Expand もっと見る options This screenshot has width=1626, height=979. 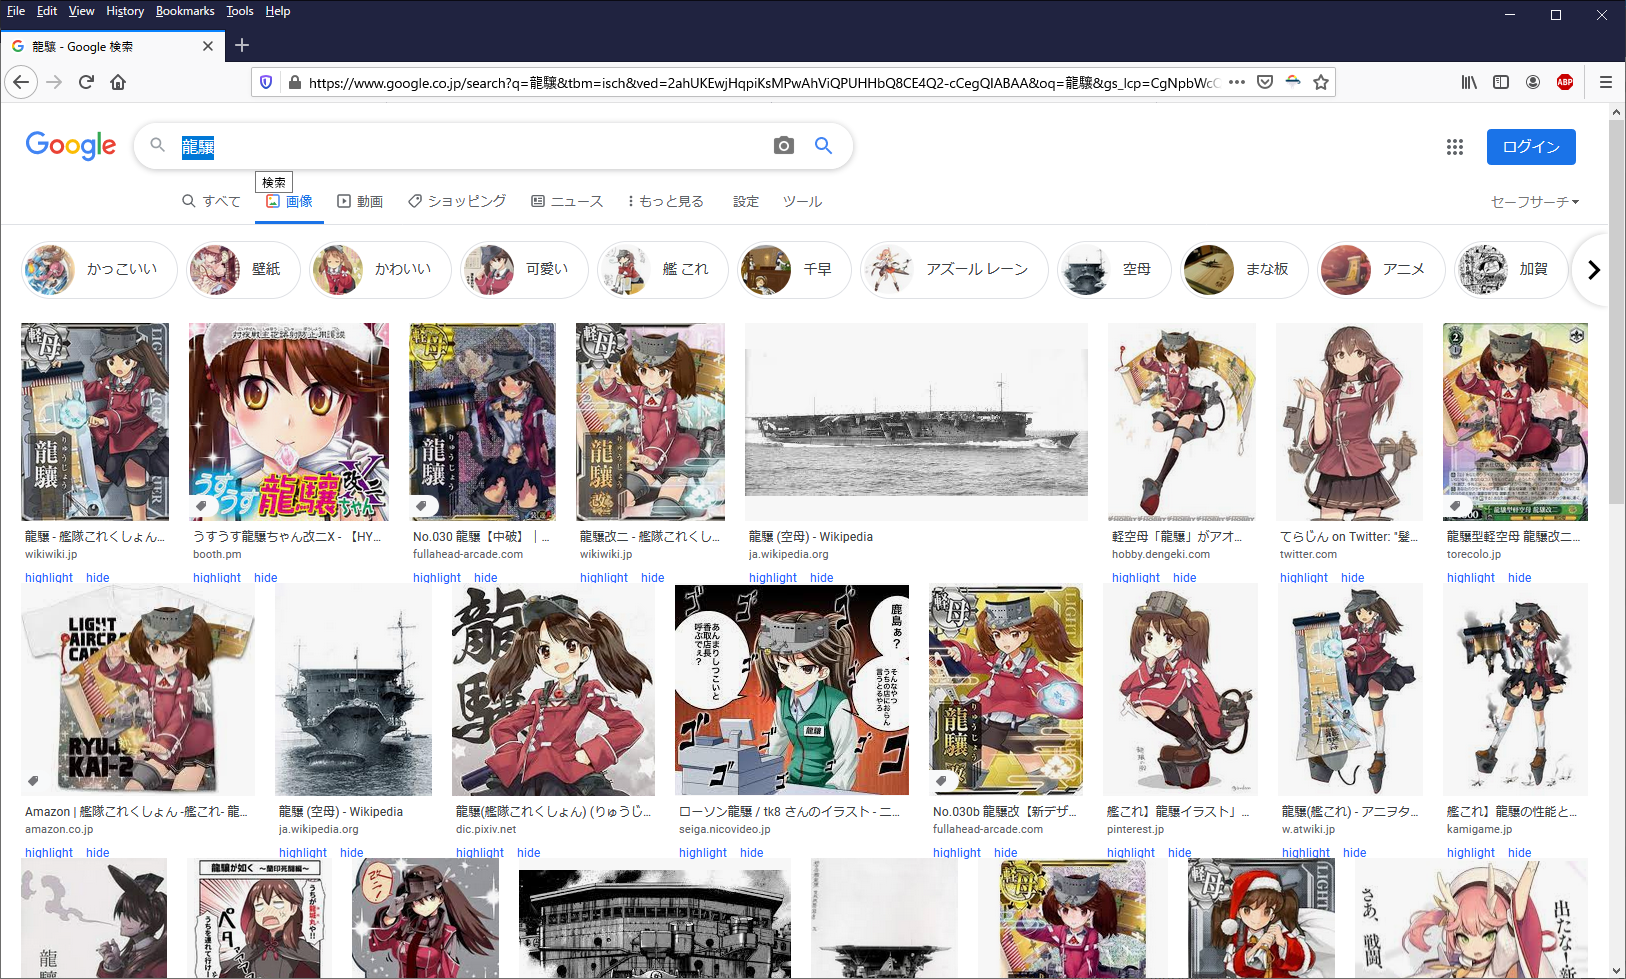[666, 201]
